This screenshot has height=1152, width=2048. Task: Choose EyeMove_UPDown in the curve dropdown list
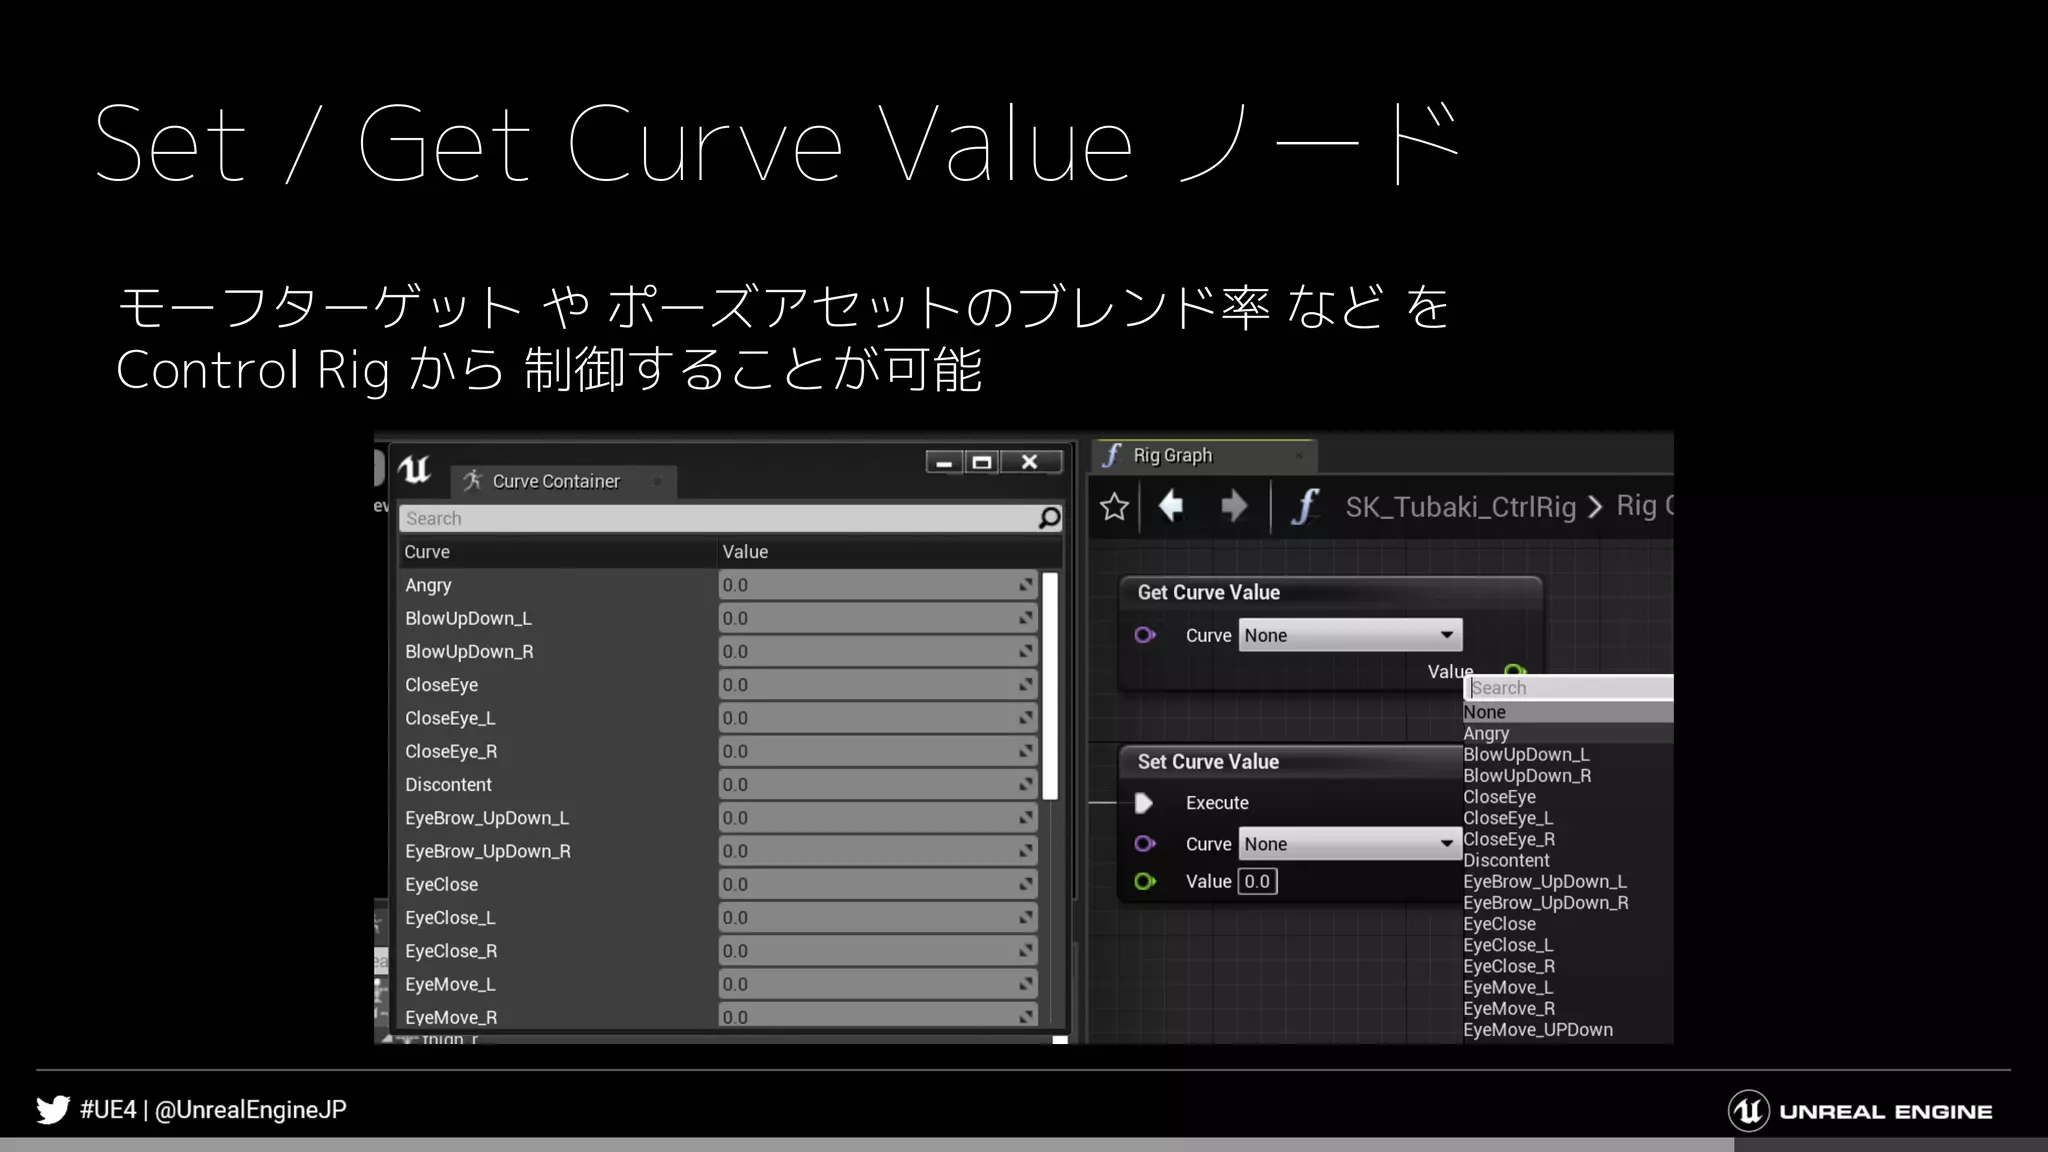1567,1029
